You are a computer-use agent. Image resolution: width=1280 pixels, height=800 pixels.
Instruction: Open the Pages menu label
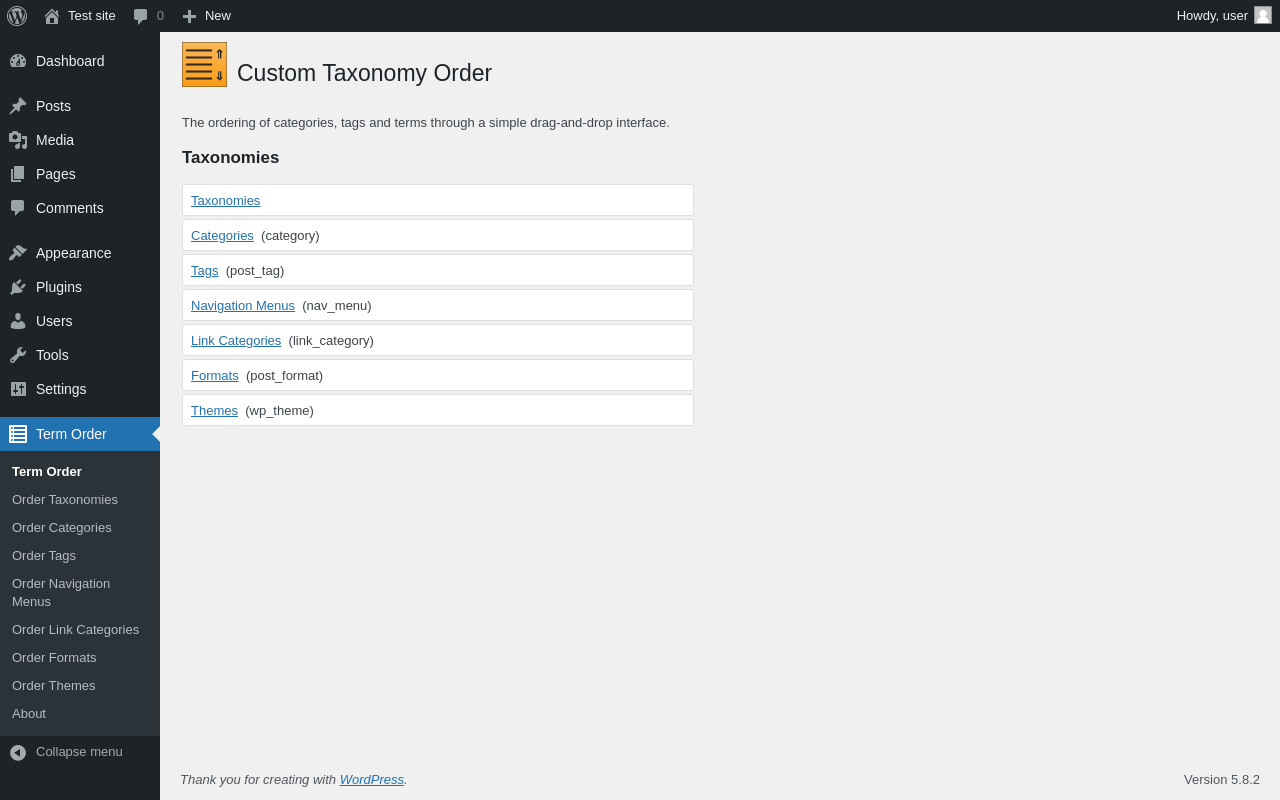(x=56, y=174)
